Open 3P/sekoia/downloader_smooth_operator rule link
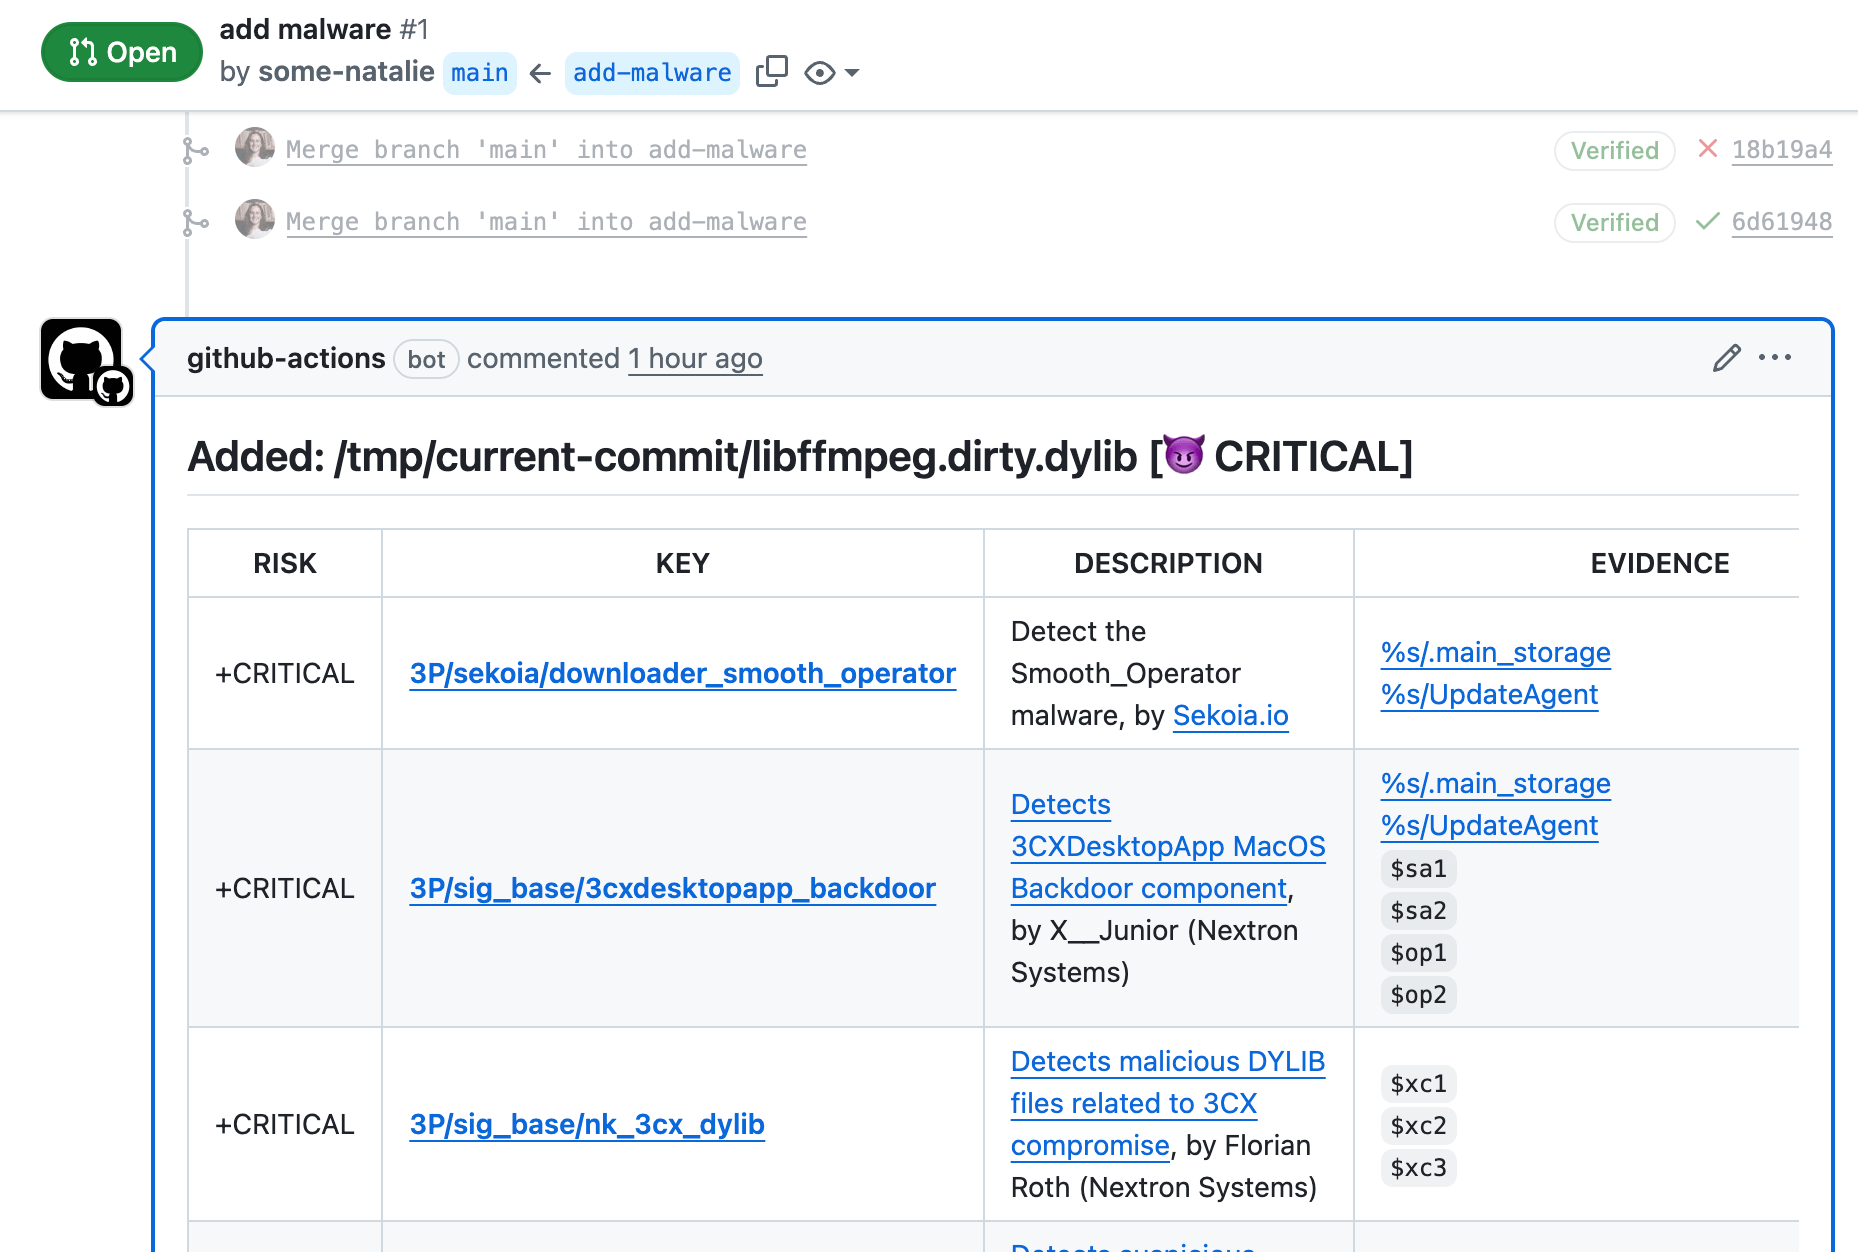Image resolution: width=1858 pixels, height=1252 pixels. click(683, 674)
